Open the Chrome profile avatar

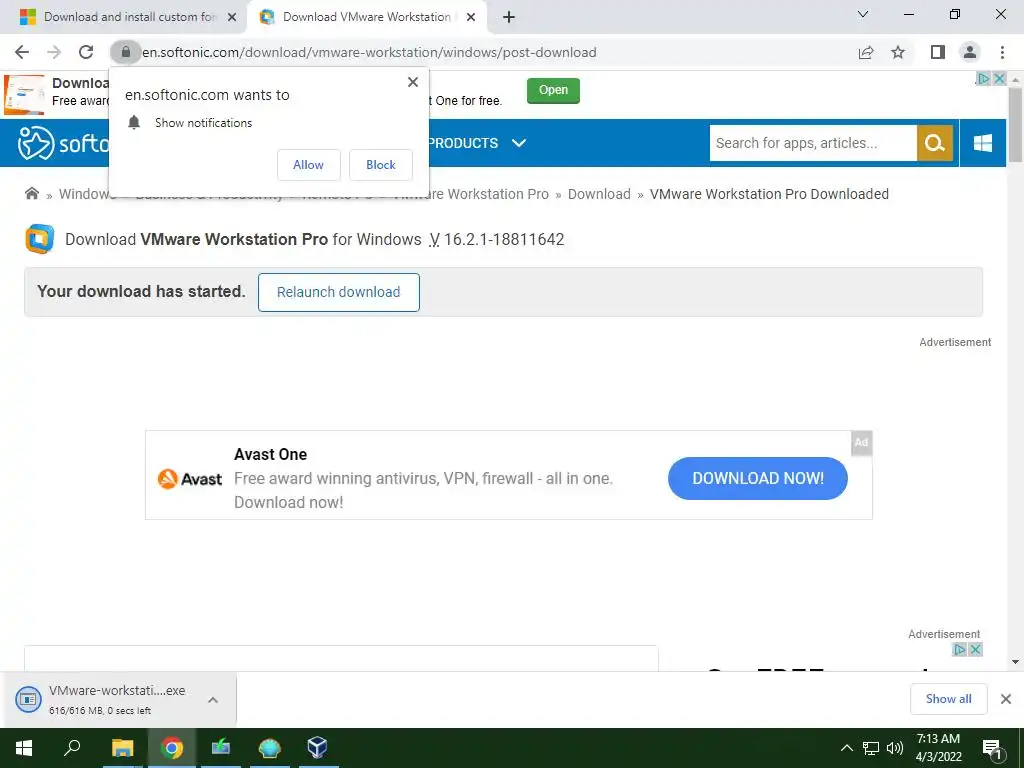tap(970, 52)
